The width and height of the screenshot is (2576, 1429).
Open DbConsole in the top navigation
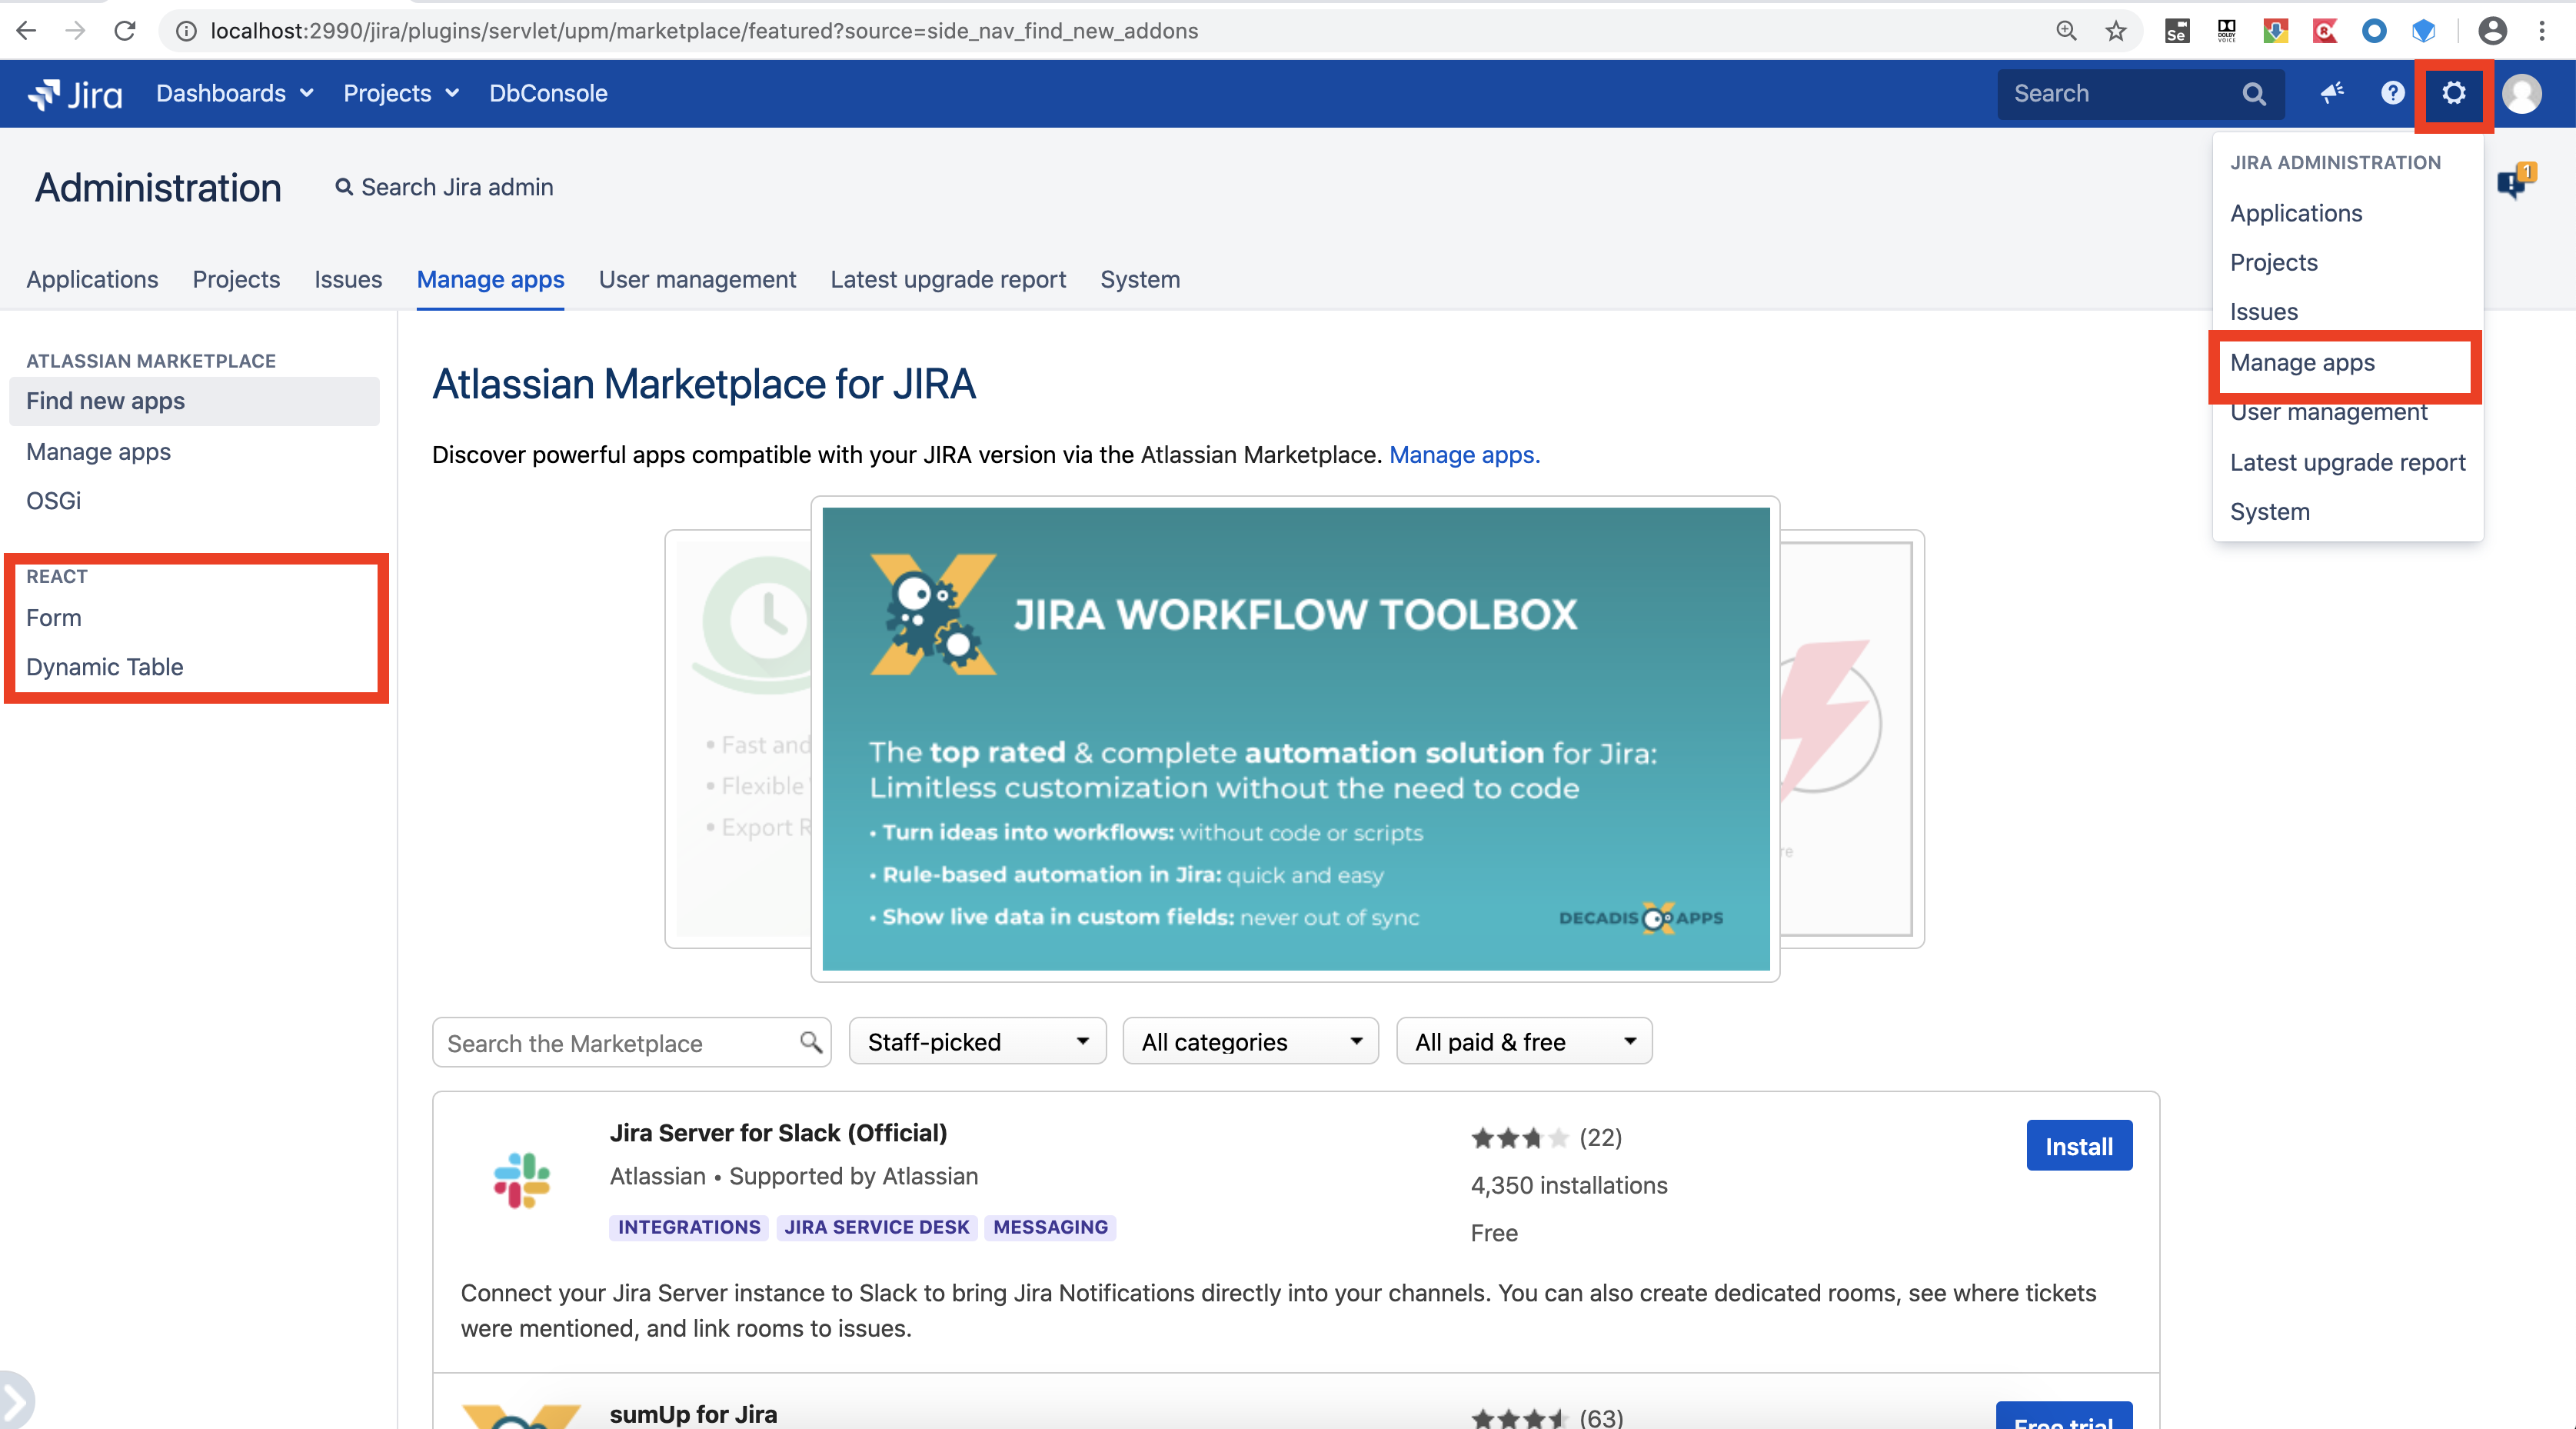pos(548,93)
